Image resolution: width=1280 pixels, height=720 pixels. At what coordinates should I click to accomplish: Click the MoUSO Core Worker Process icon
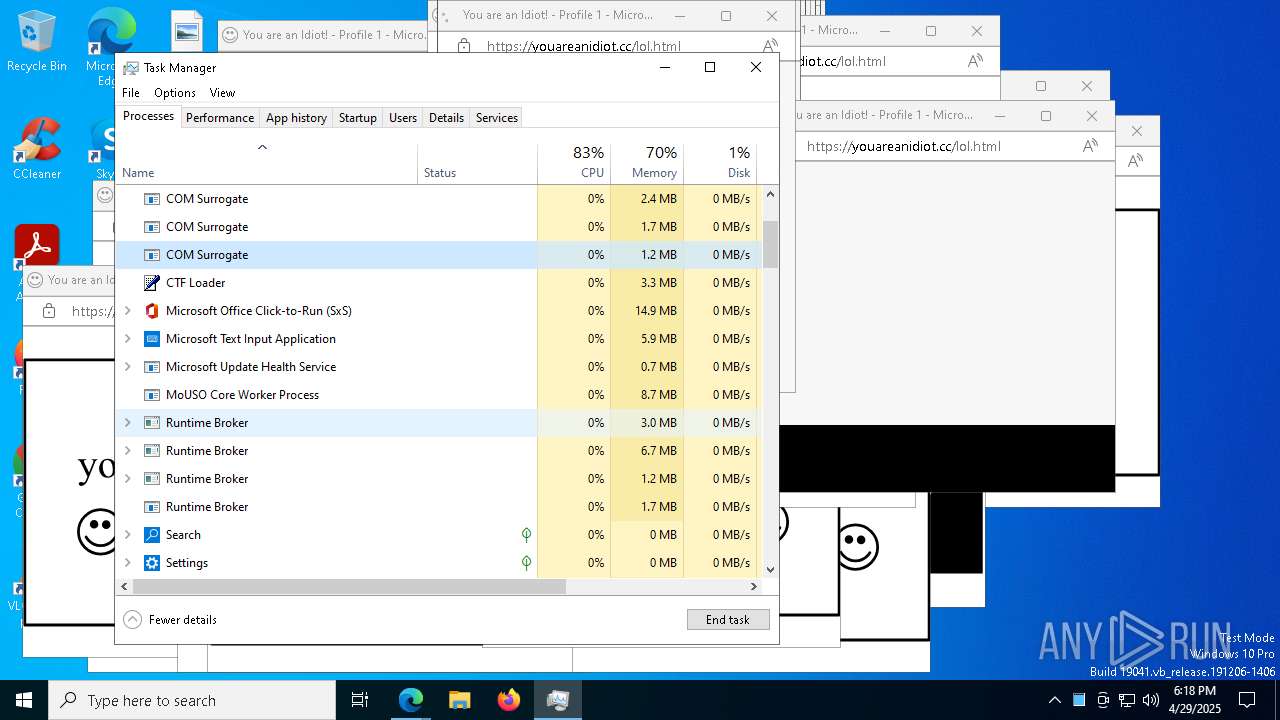(152, 395)
